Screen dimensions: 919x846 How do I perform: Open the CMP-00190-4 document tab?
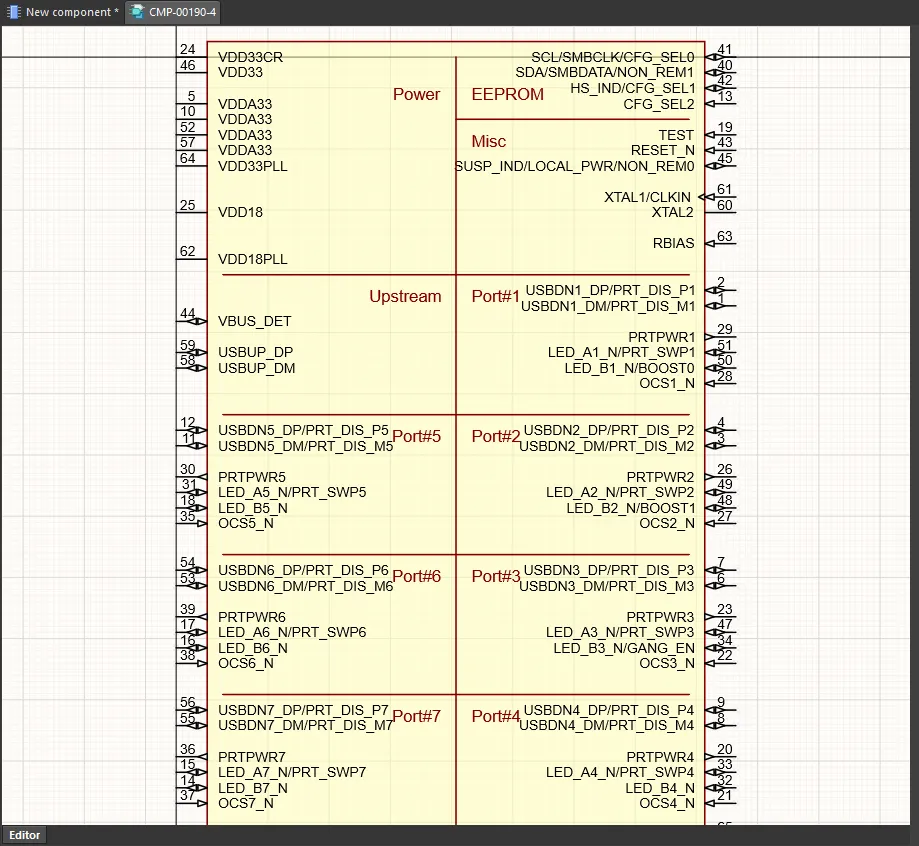[173, 12]
